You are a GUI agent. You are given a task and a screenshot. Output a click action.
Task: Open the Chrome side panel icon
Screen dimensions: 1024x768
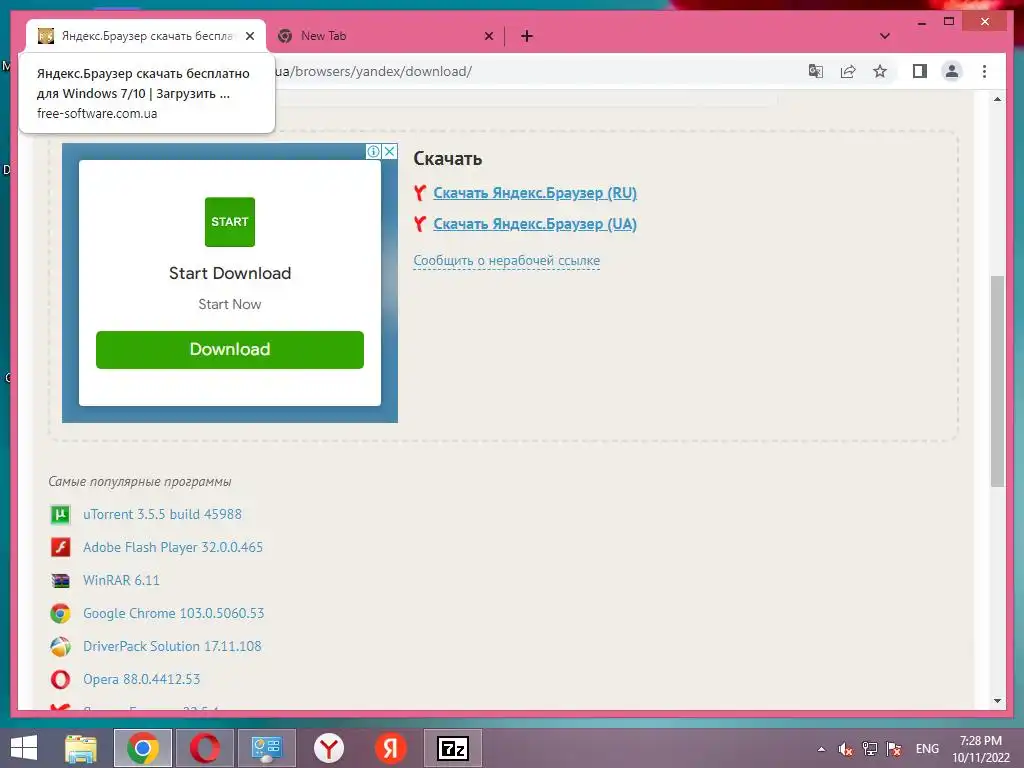coord(920,71)
